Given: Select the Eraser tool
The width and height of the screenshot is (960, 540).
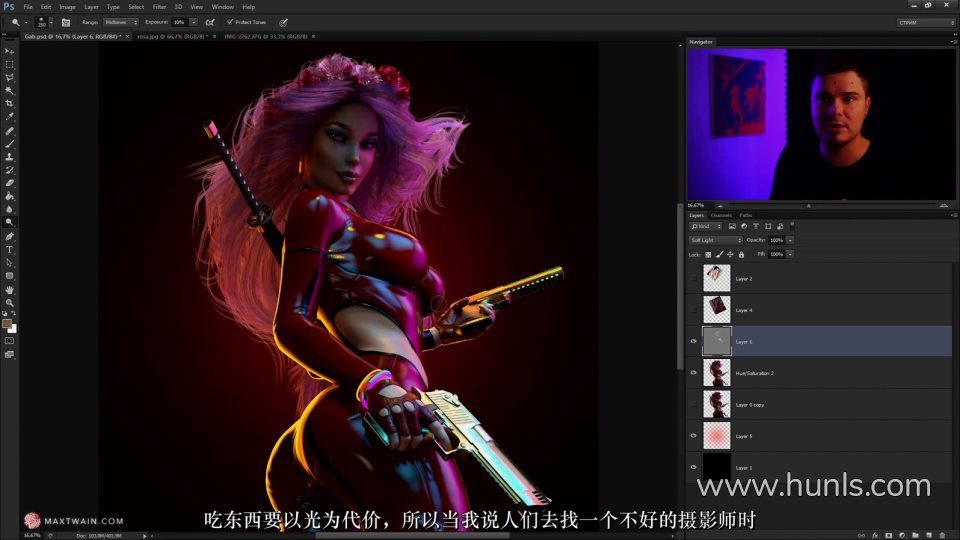Looking at the screenshot, I should (x=9, y=183).
